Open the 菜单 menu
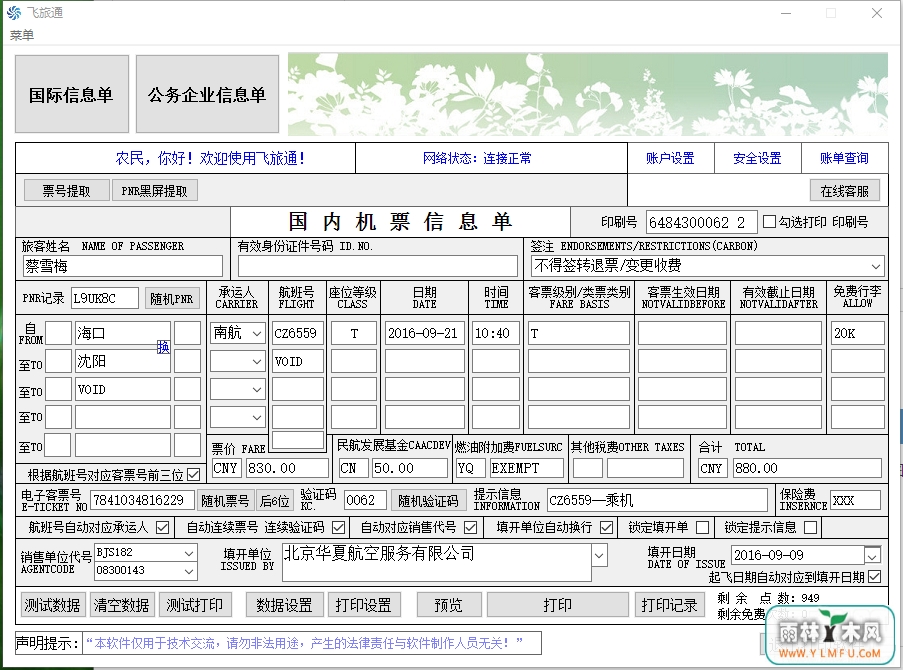The height and width of the screenshot is (670, 903). tap(22, 35)
